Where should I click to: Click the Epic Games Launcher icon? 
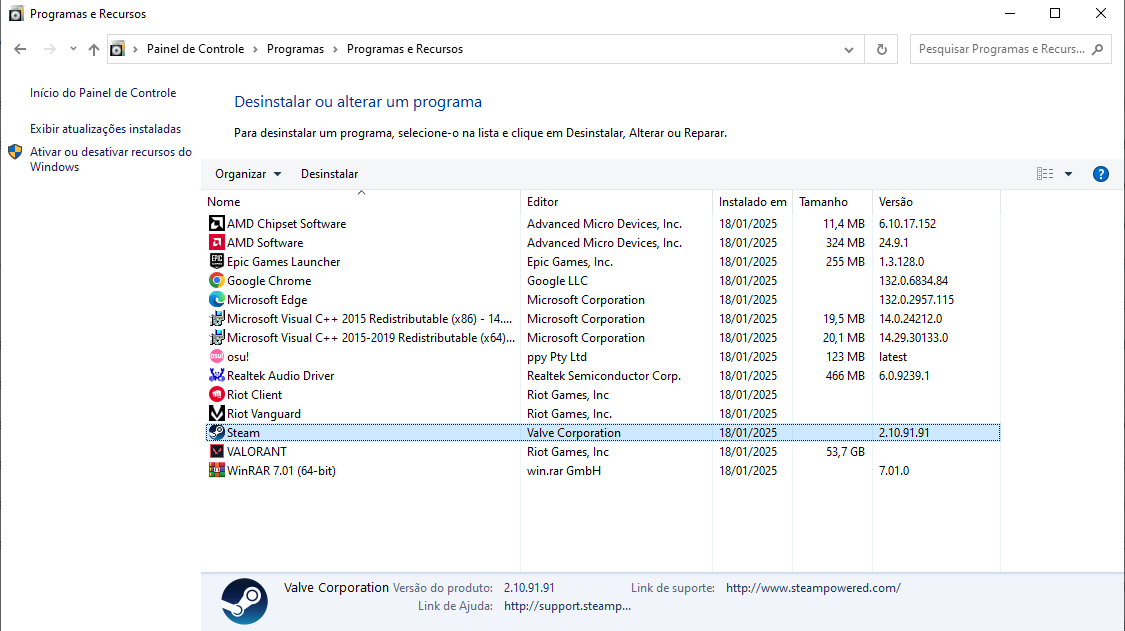click(217, 261)
